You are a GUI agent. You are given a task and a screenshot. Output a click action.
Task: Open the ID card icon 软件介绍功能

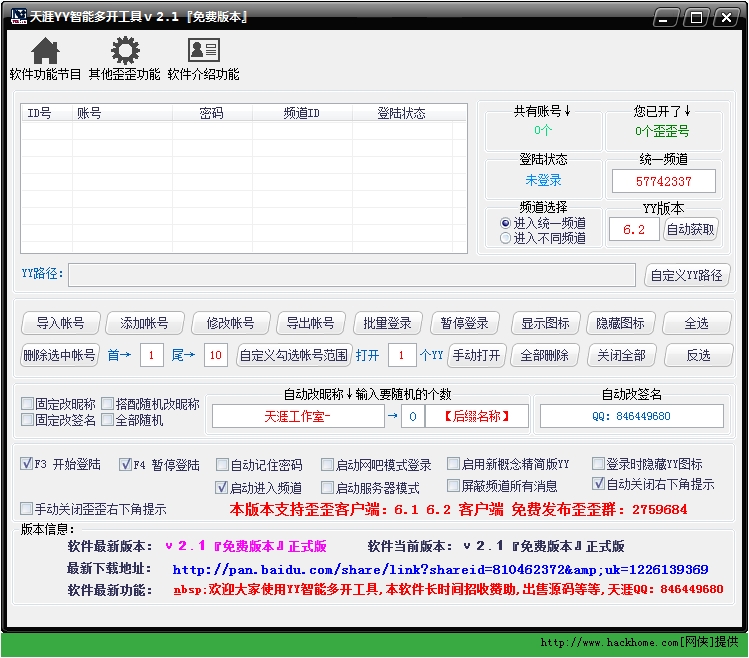(203, 51)
